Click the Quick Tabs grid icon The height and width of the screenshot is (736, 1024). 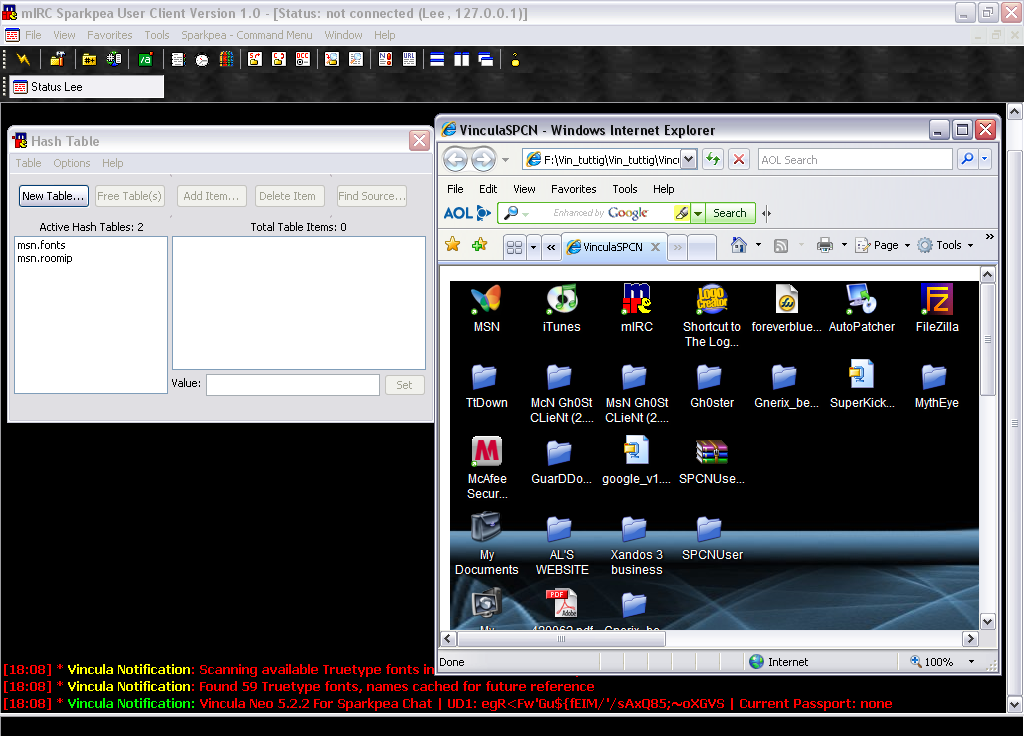click(x=515, y=247)
